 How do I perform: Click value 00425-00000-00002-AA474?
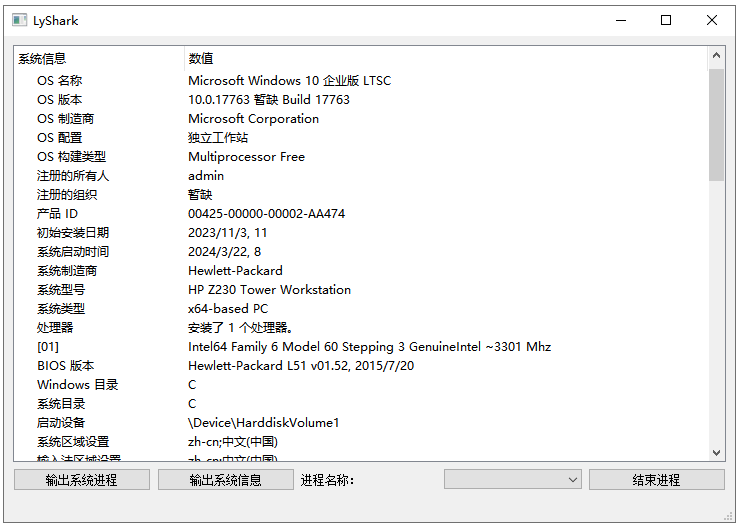click(267, 214)
